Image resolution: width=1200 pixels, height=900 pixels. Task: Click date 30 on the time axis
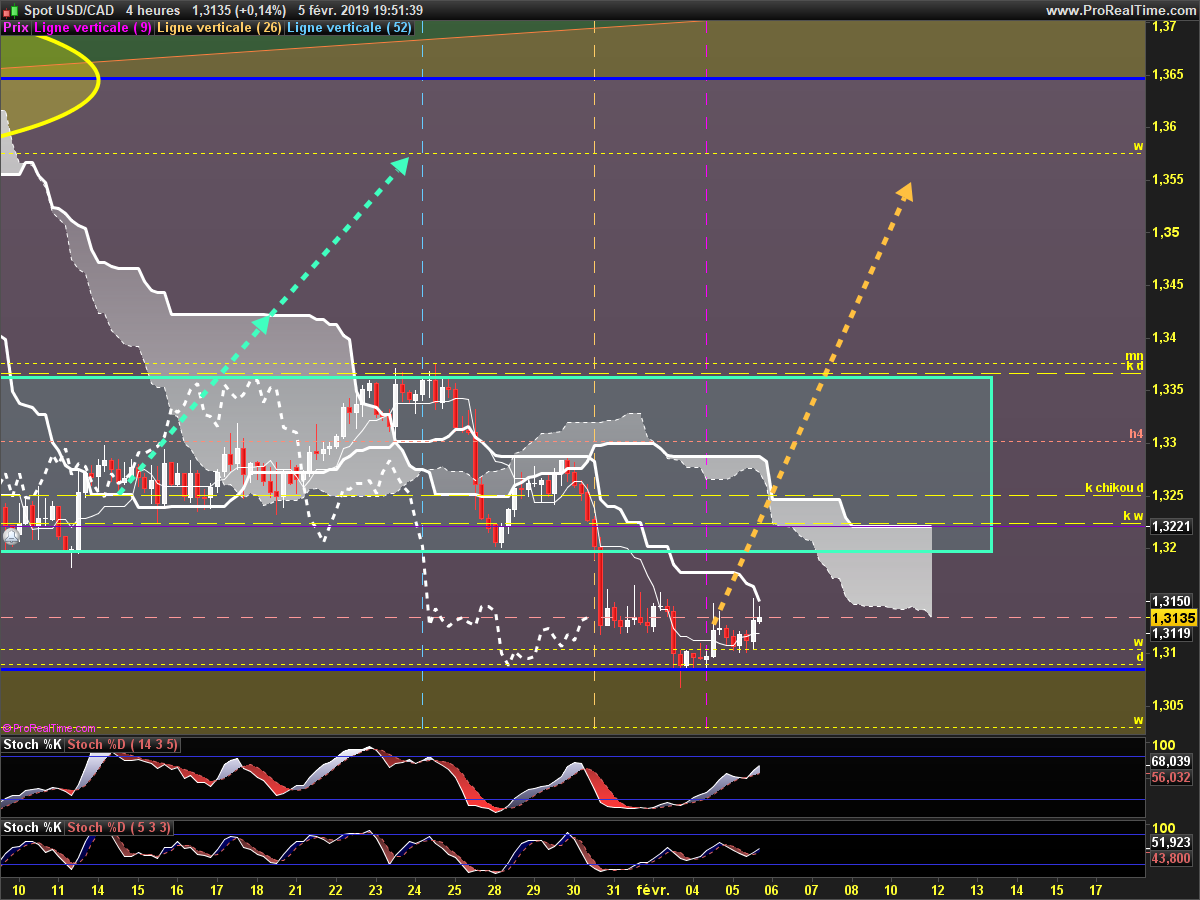(x=573, y=889)
